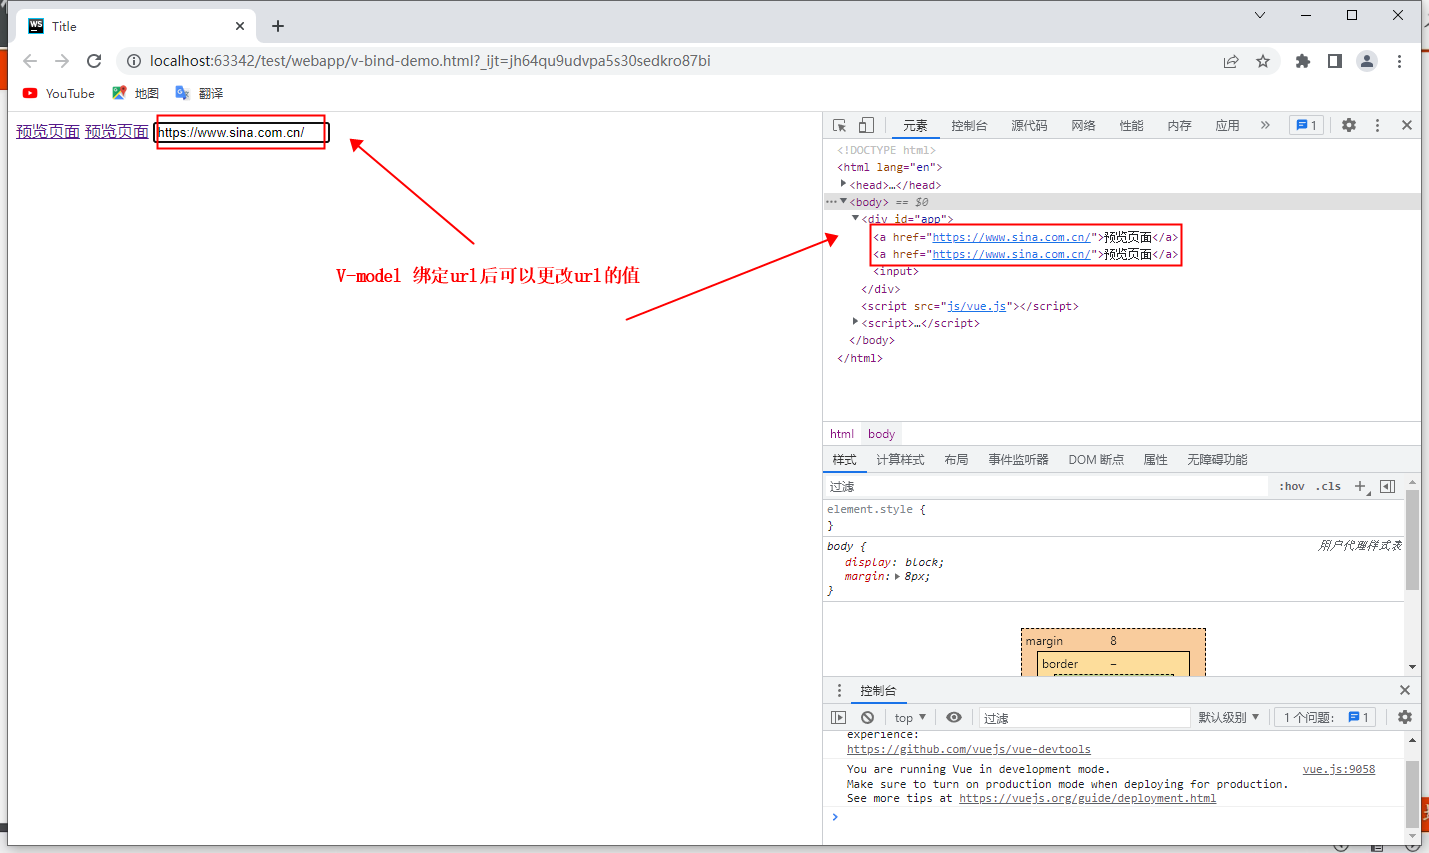This screenshot has height=853, width=1429.
Task: Switch to the 控制台 tab in DevTools
Action: click(969, 125)
